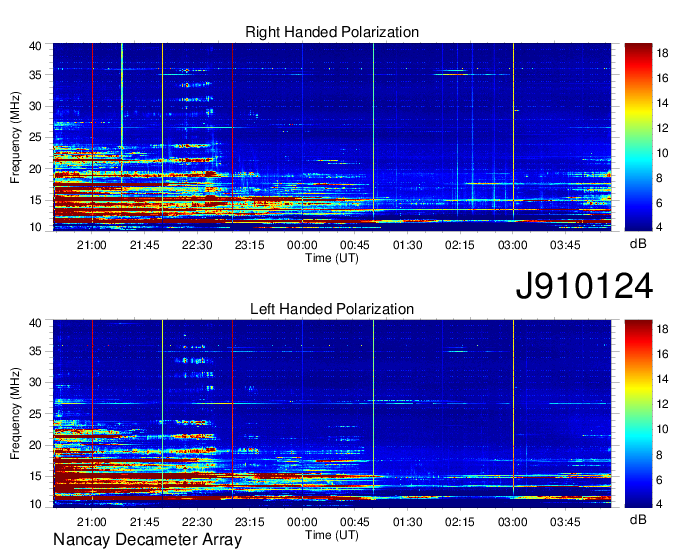Screen dimensions: 680x552
Task: Select 21:00 time tick on Right Handed plot
Action: click(92, 245)
